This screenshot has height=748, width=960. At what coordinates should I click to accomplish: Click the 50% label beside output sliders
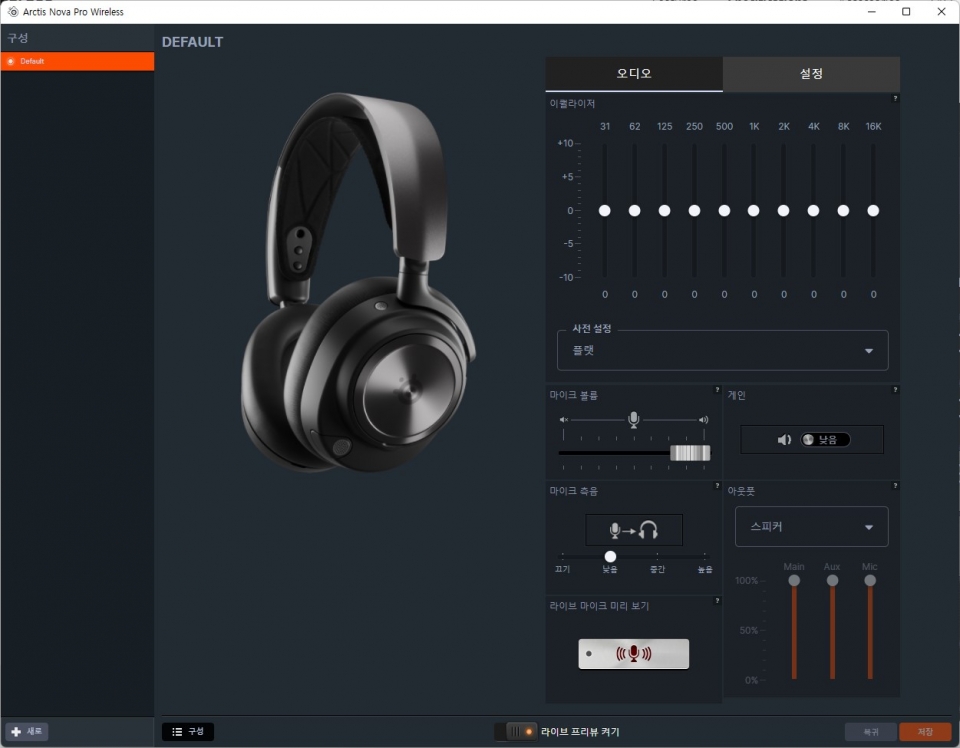tap(749, 630)
